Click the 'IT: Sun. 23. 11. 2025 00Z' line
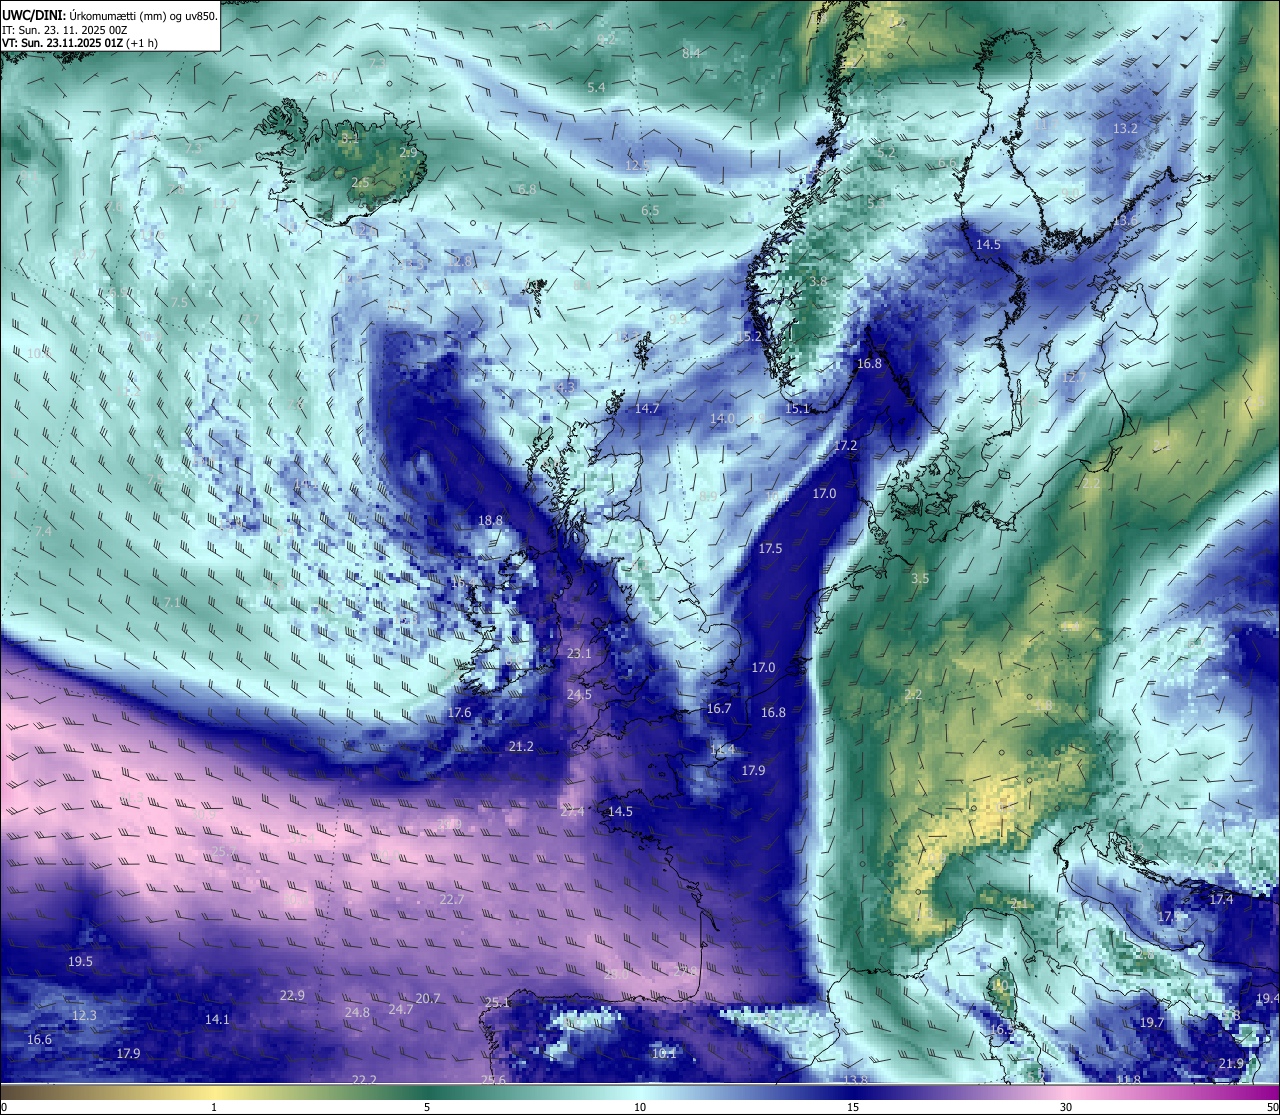This screenshot has height=1115, width=1280. pos(64,30)
